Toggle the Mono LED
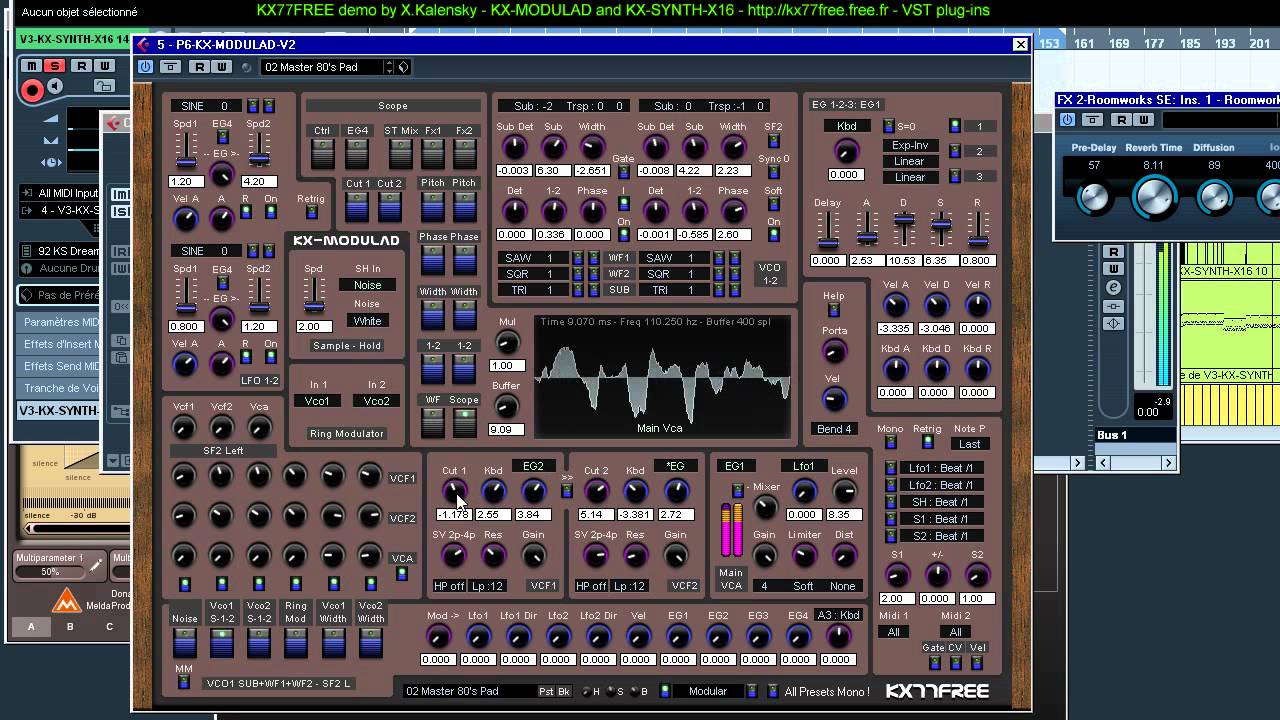This screenshot has width=1280, height=720. tap(890, 442)
